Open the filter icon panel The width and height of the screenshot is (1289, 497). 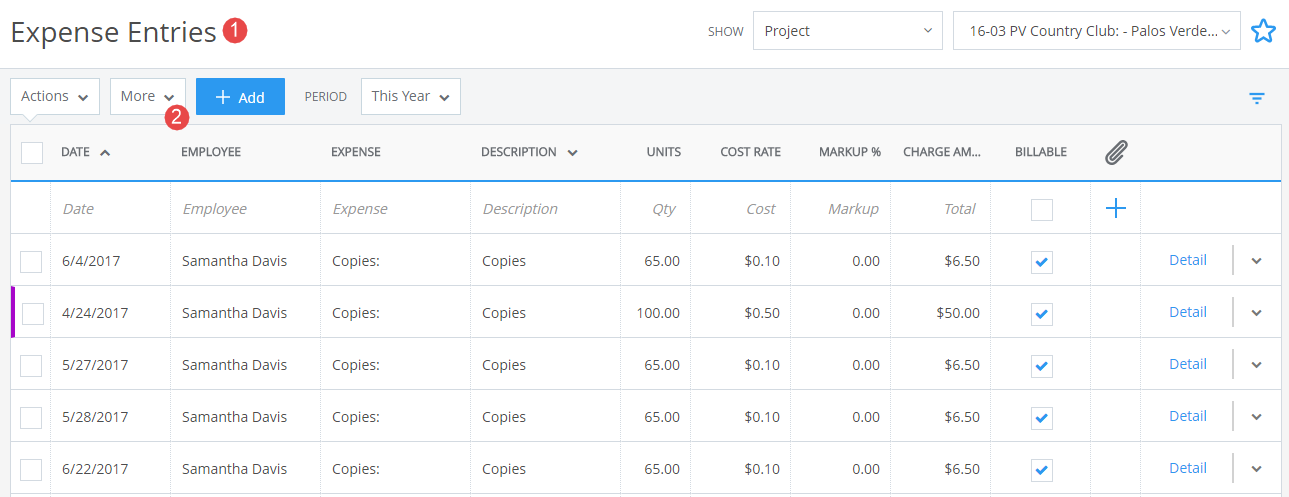tap(1257, 98)
